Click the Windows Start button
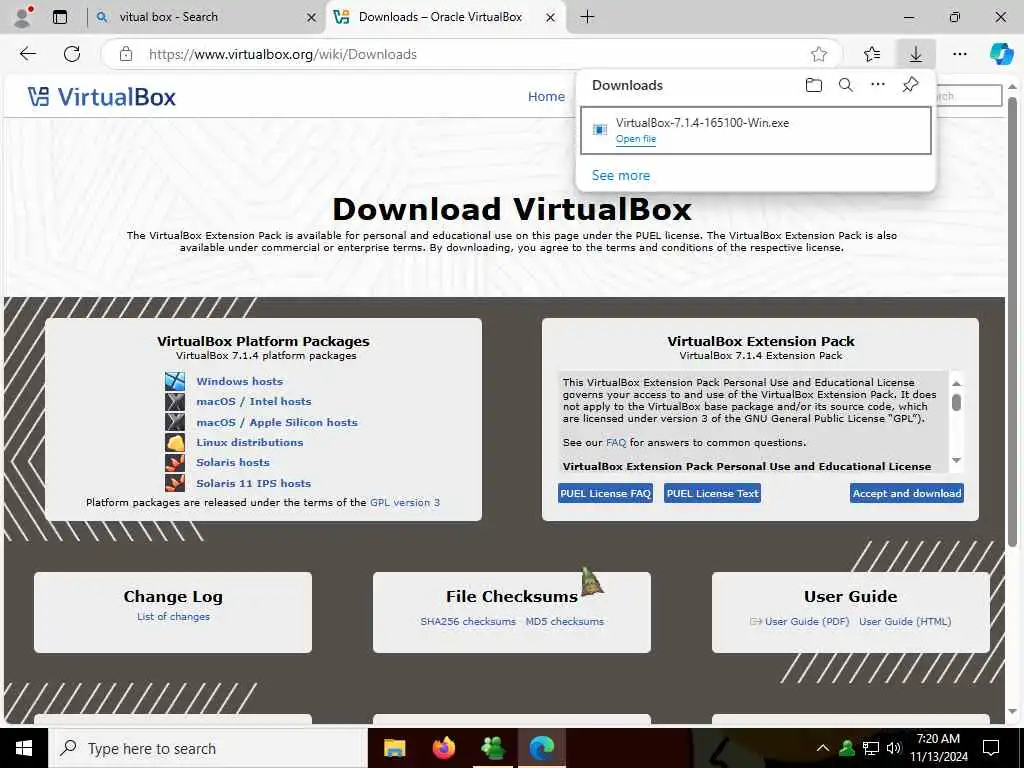This screenshot has width=1024, height=768. (x=24, y=748)
